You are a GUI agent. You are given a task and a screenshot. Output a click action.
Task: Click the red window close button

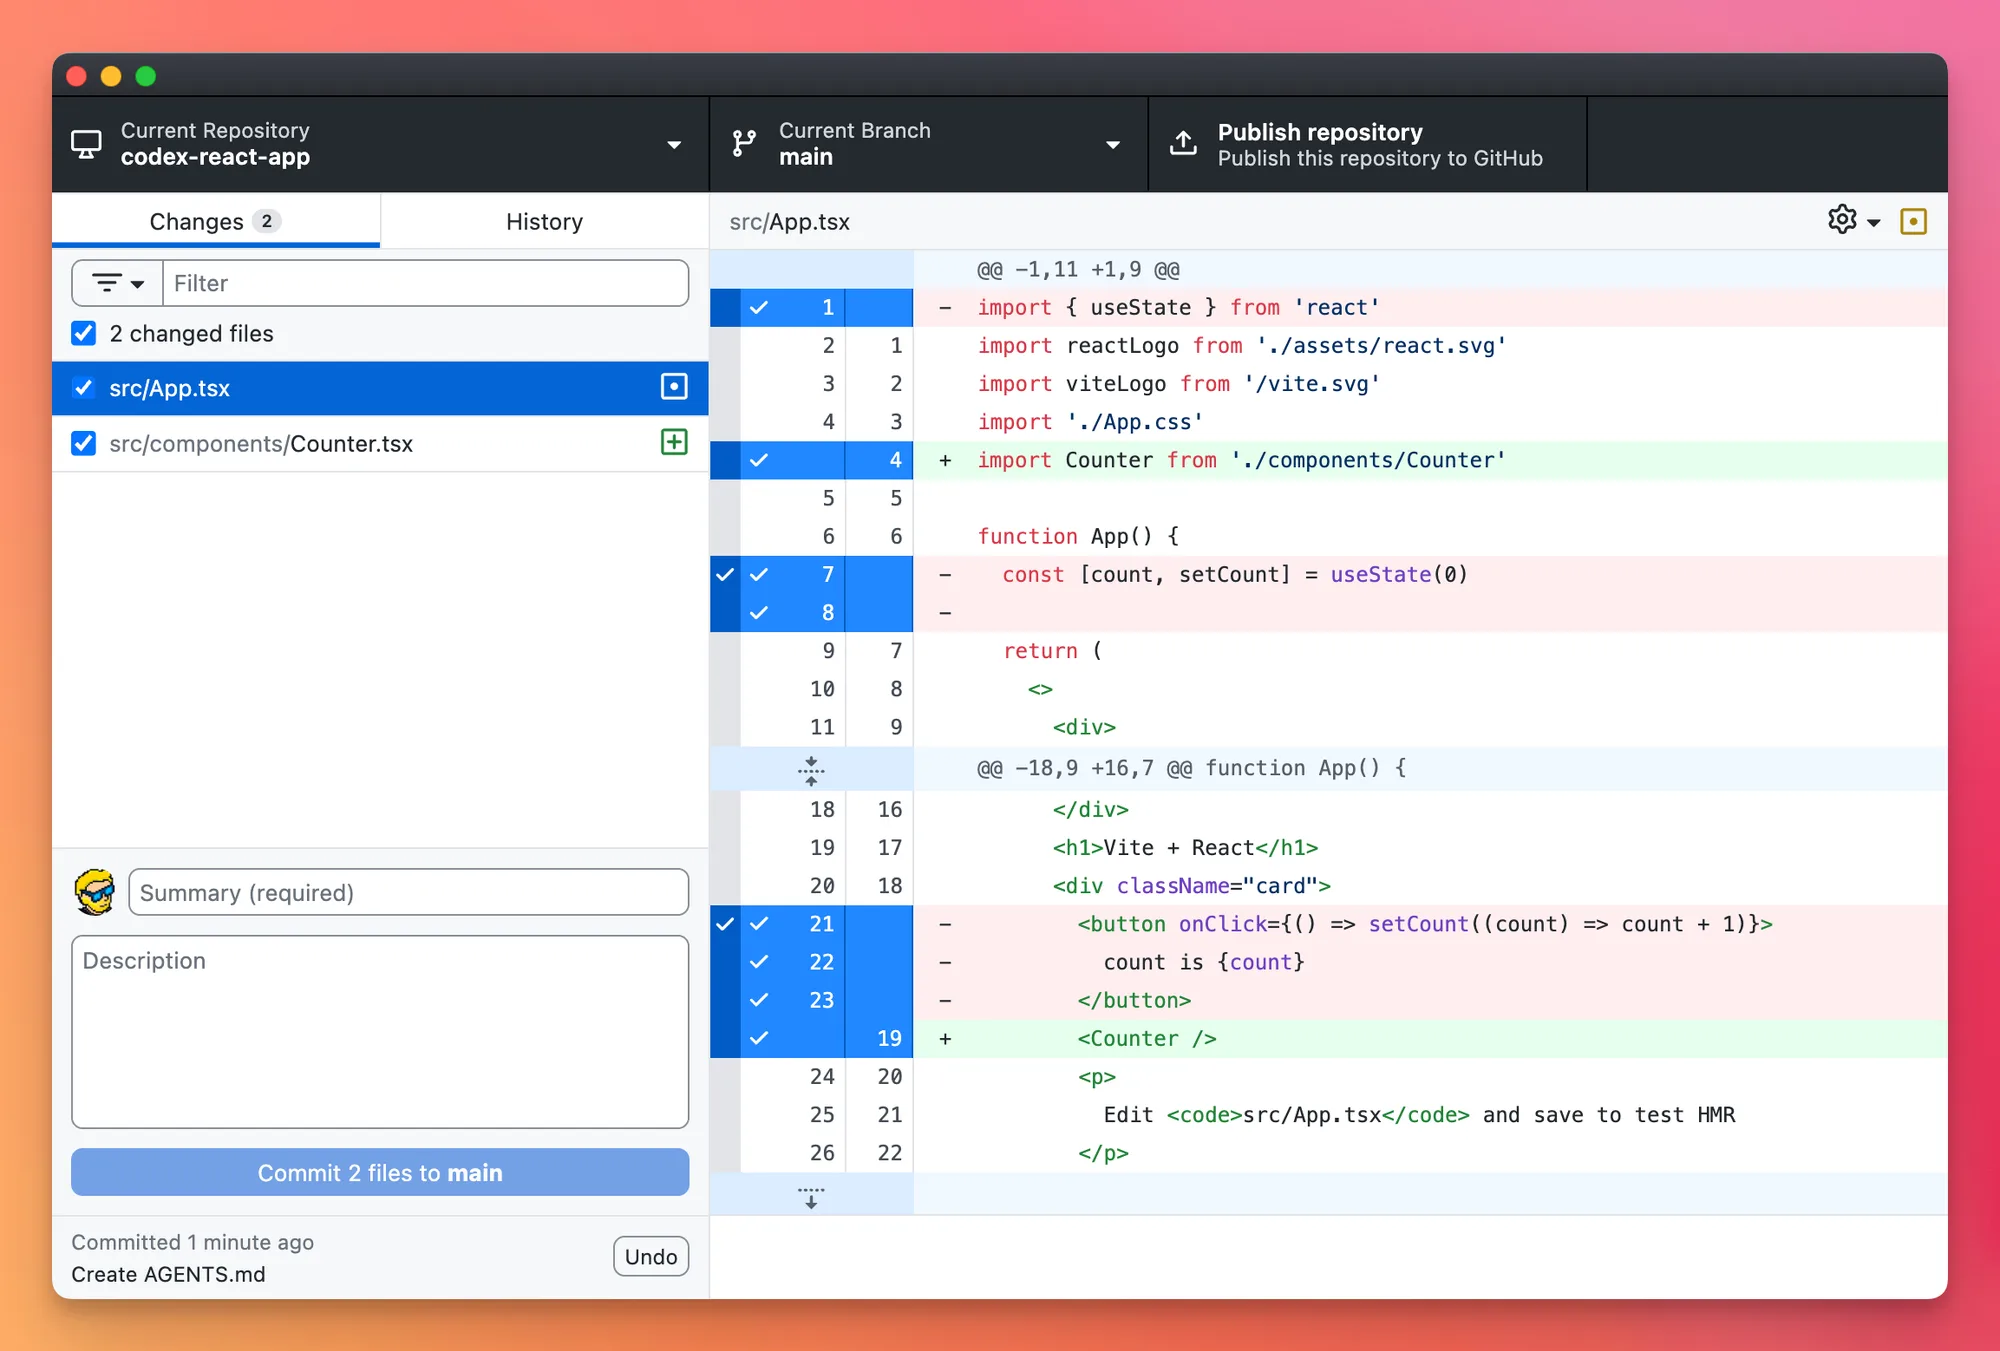pyautogui.click(x=76, y=76)
